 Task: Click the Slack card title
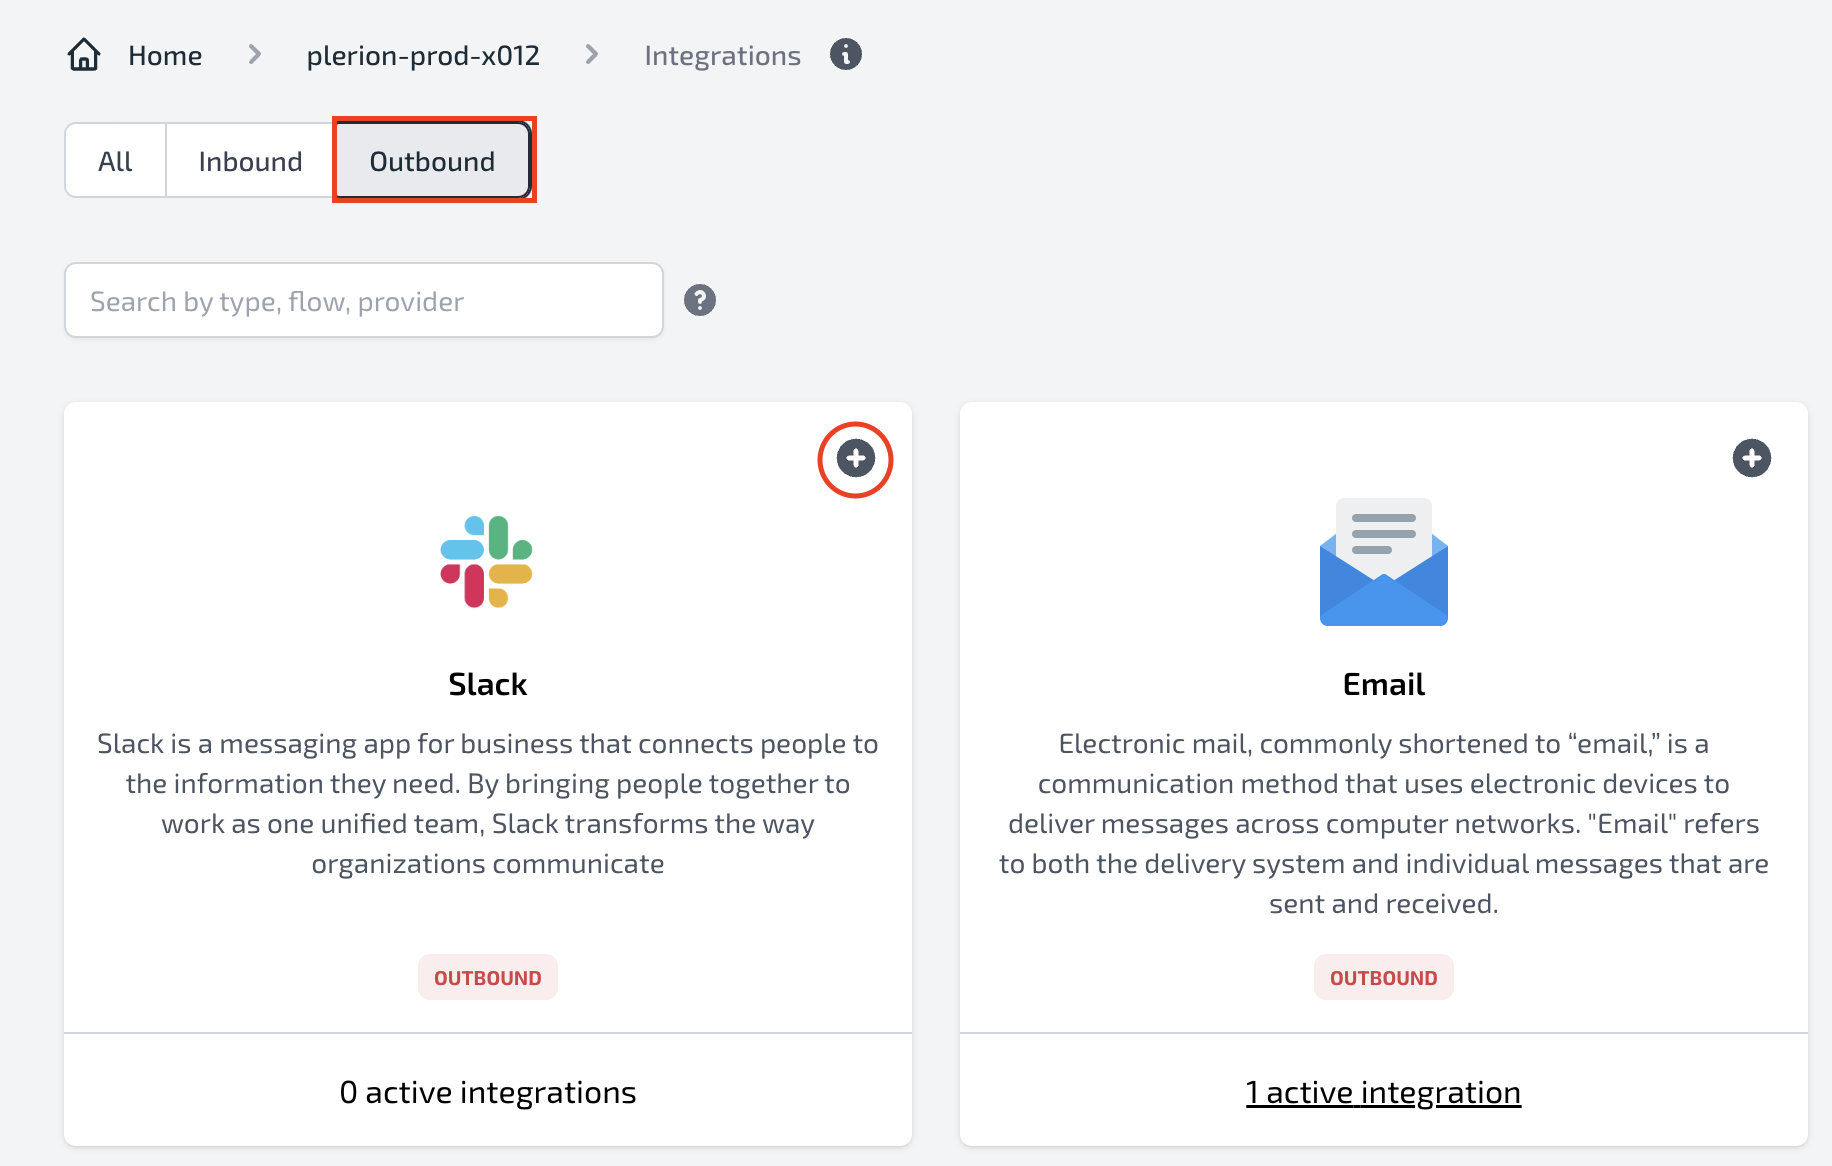487,684
